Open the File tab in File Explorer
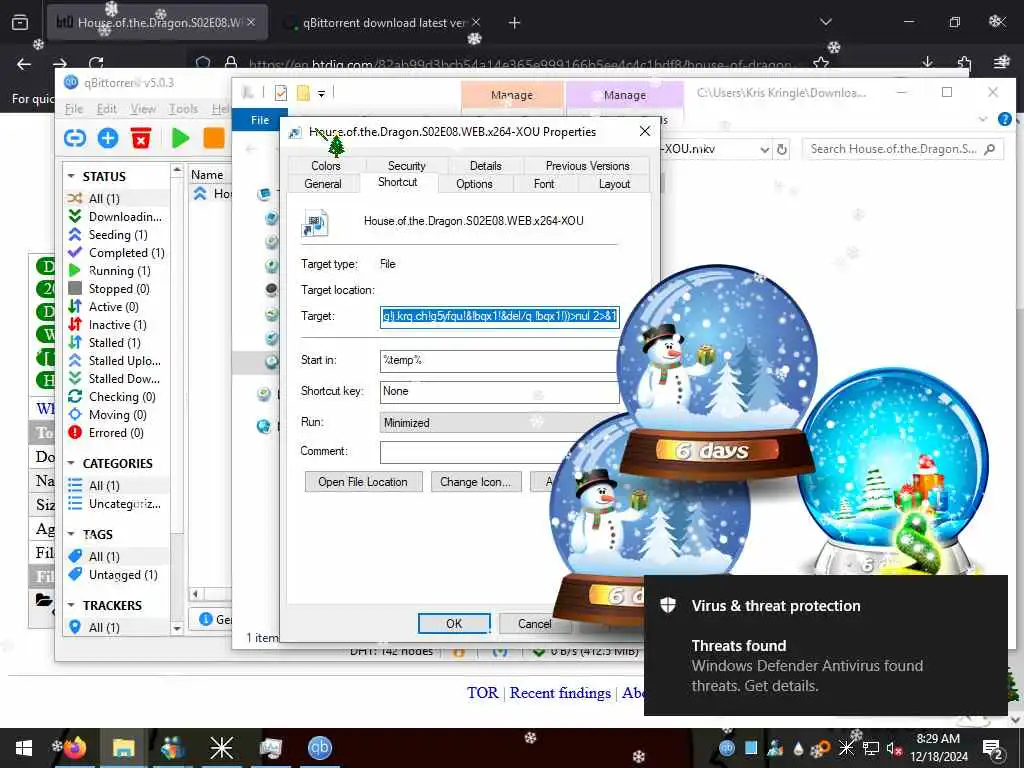The width and height of the screenshot is (1024, 768). 260,120
